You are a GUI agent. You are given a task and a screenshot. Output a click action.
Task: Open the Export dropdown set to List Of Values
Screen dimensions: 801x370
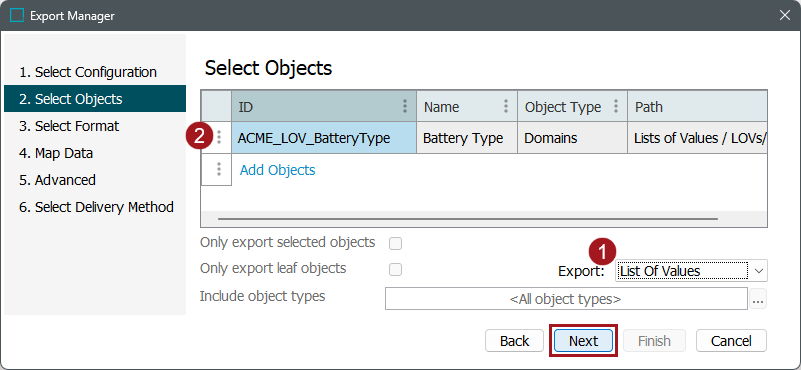[692, 270]
